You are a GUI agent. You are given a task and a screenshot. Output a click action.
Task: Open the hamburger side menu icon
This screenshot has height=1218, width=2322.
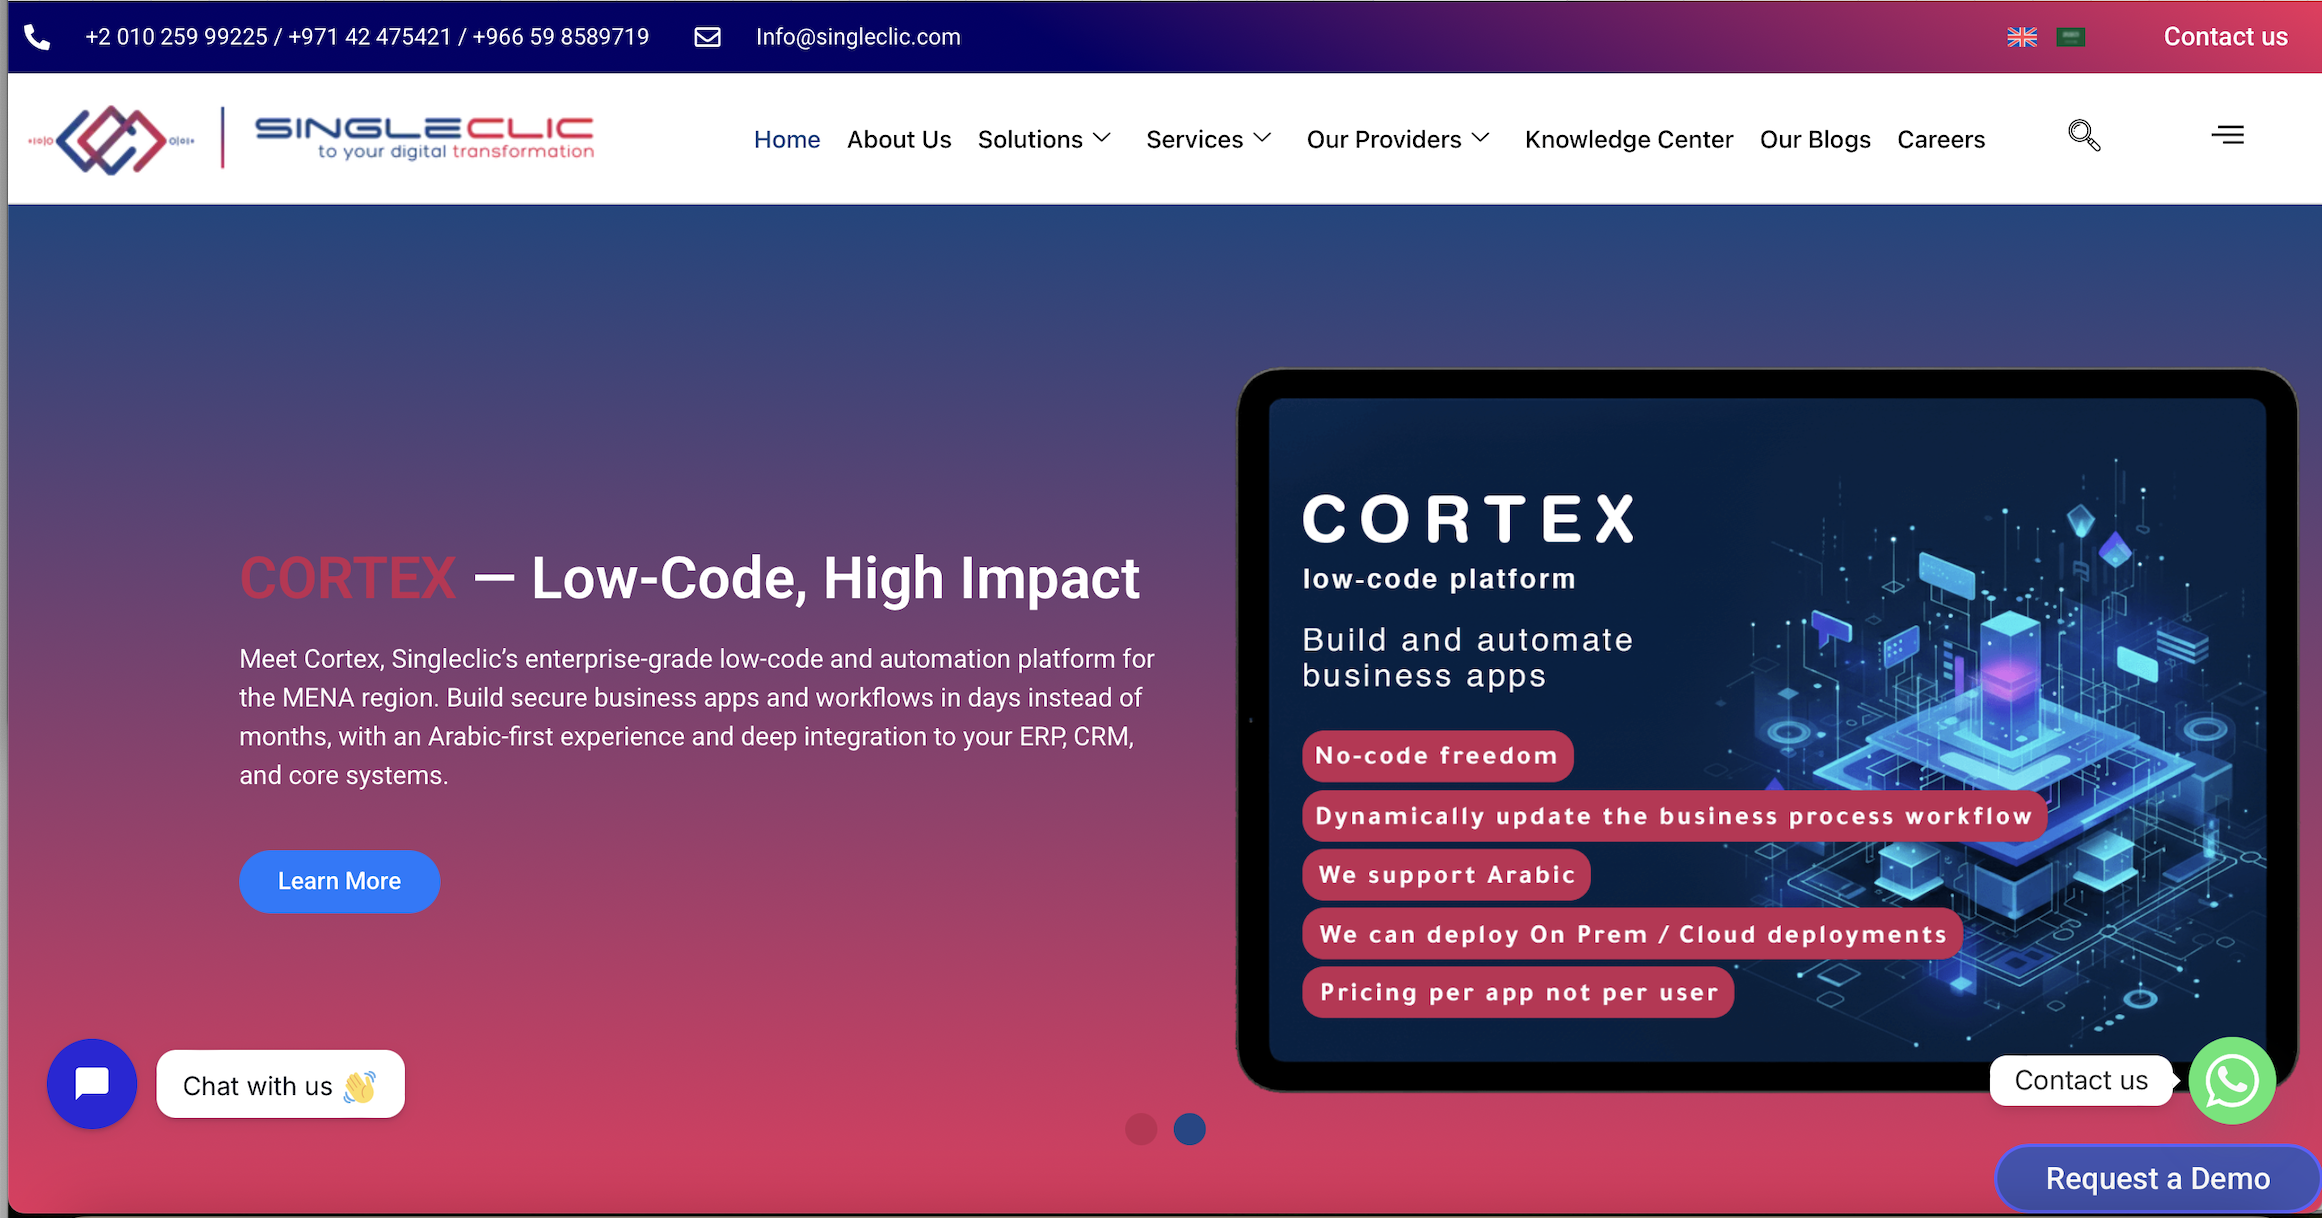2227,134
